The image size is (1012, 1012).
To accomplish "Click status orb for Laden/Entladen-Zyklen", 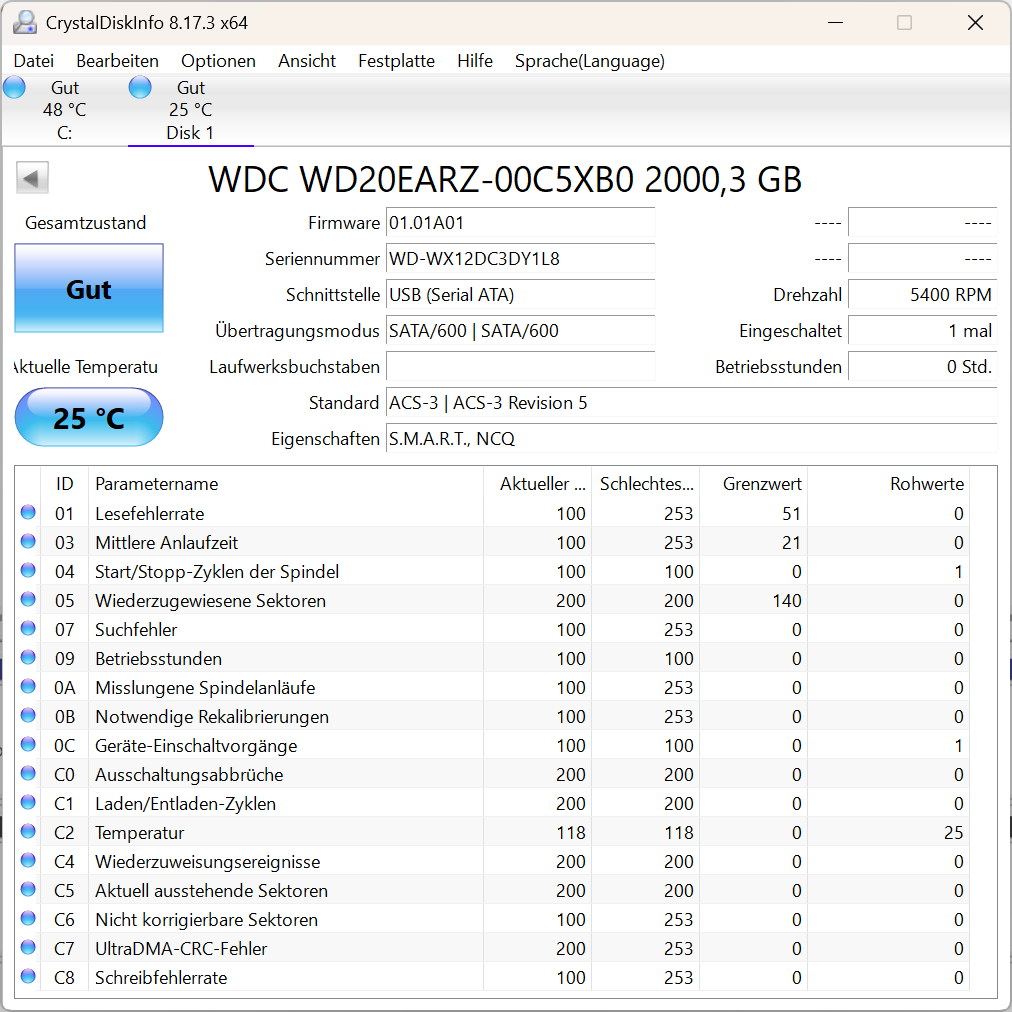I will point(28,803).
